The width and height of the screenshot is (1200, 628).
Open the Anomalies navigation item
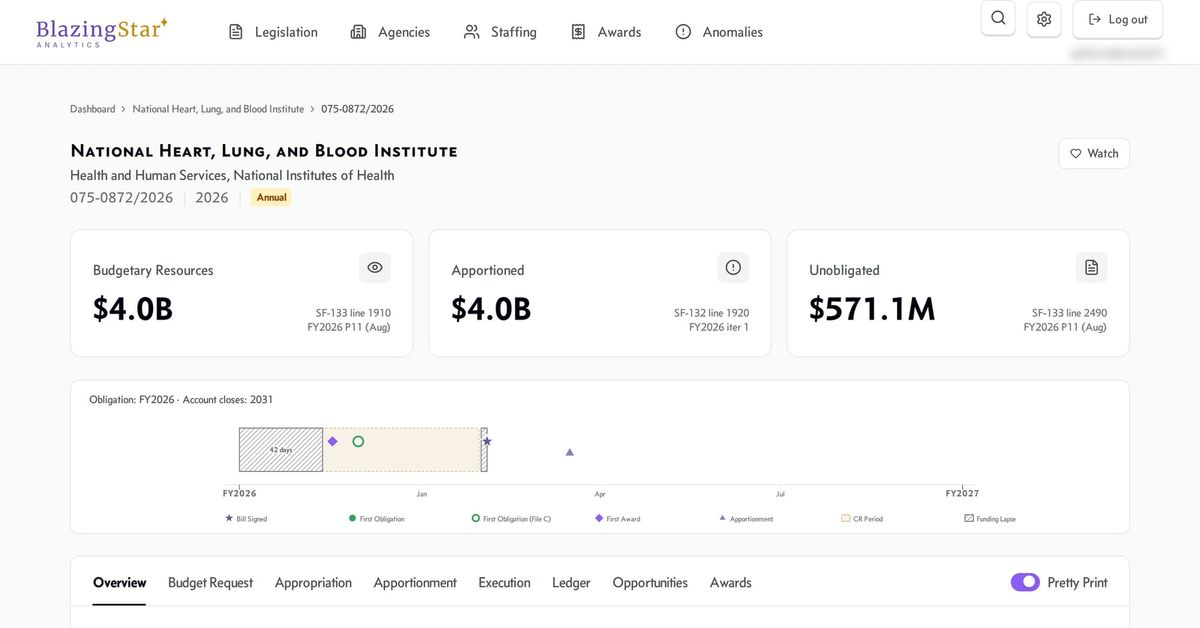(719, 32)
